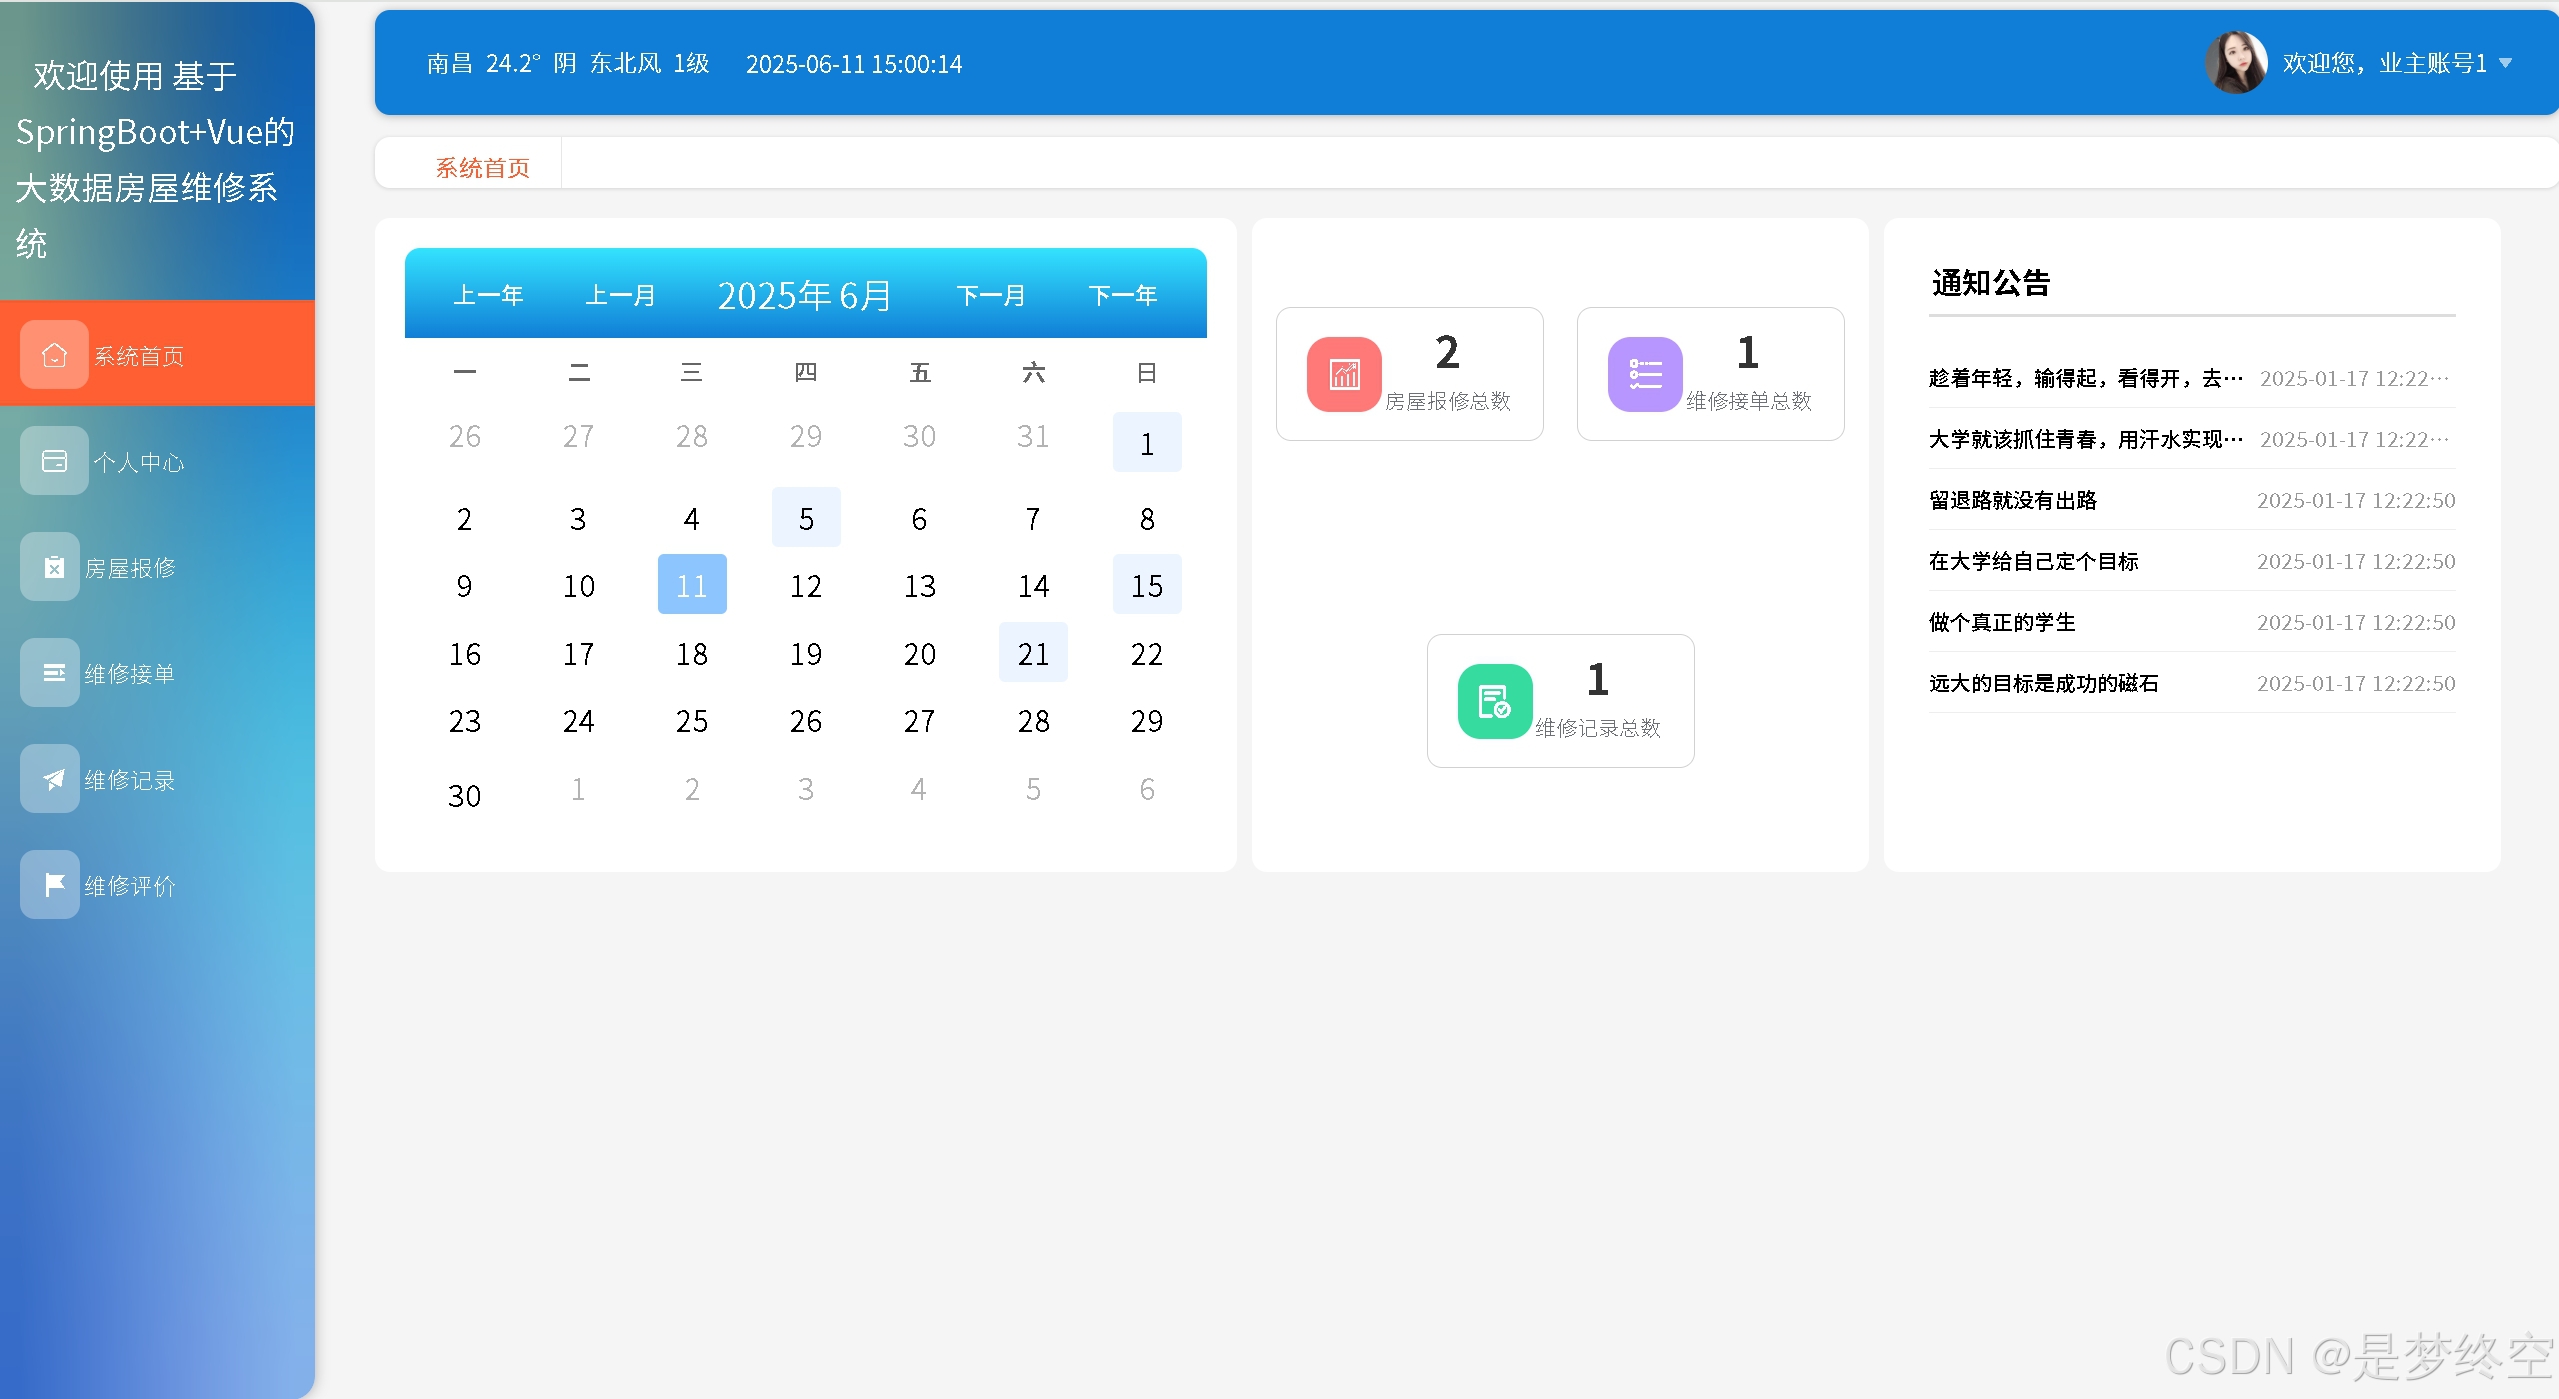The width and height of the screenshot is (2559, 1399).
Task: Open the notice 留退路就没有出路
Action: (2012, 500)
